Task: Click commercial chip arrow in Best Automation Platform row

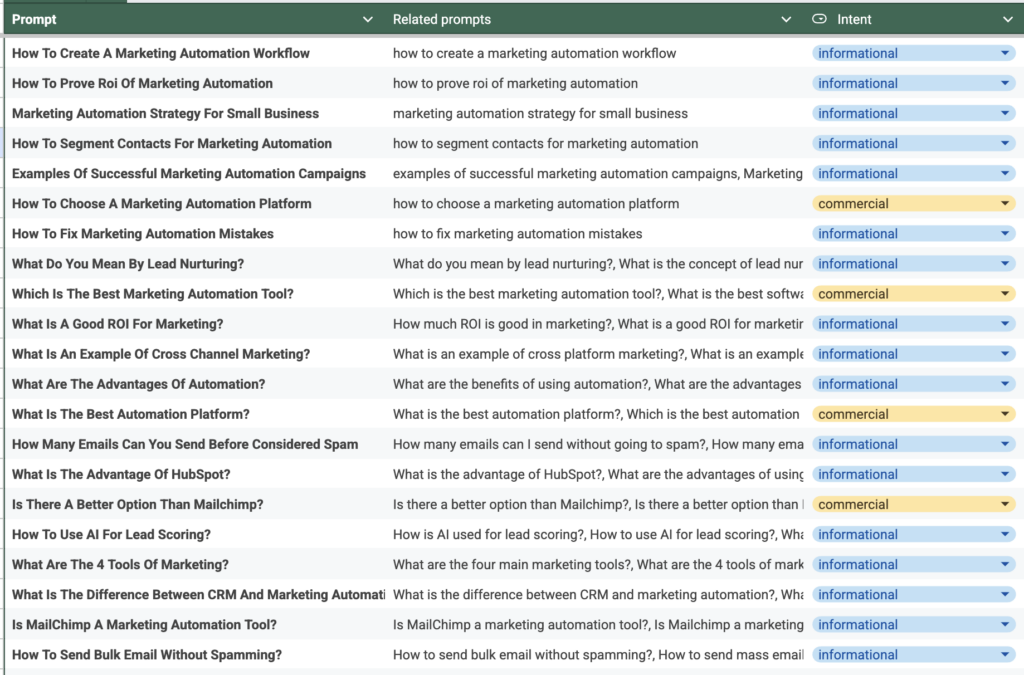Action: [1005, 414]
